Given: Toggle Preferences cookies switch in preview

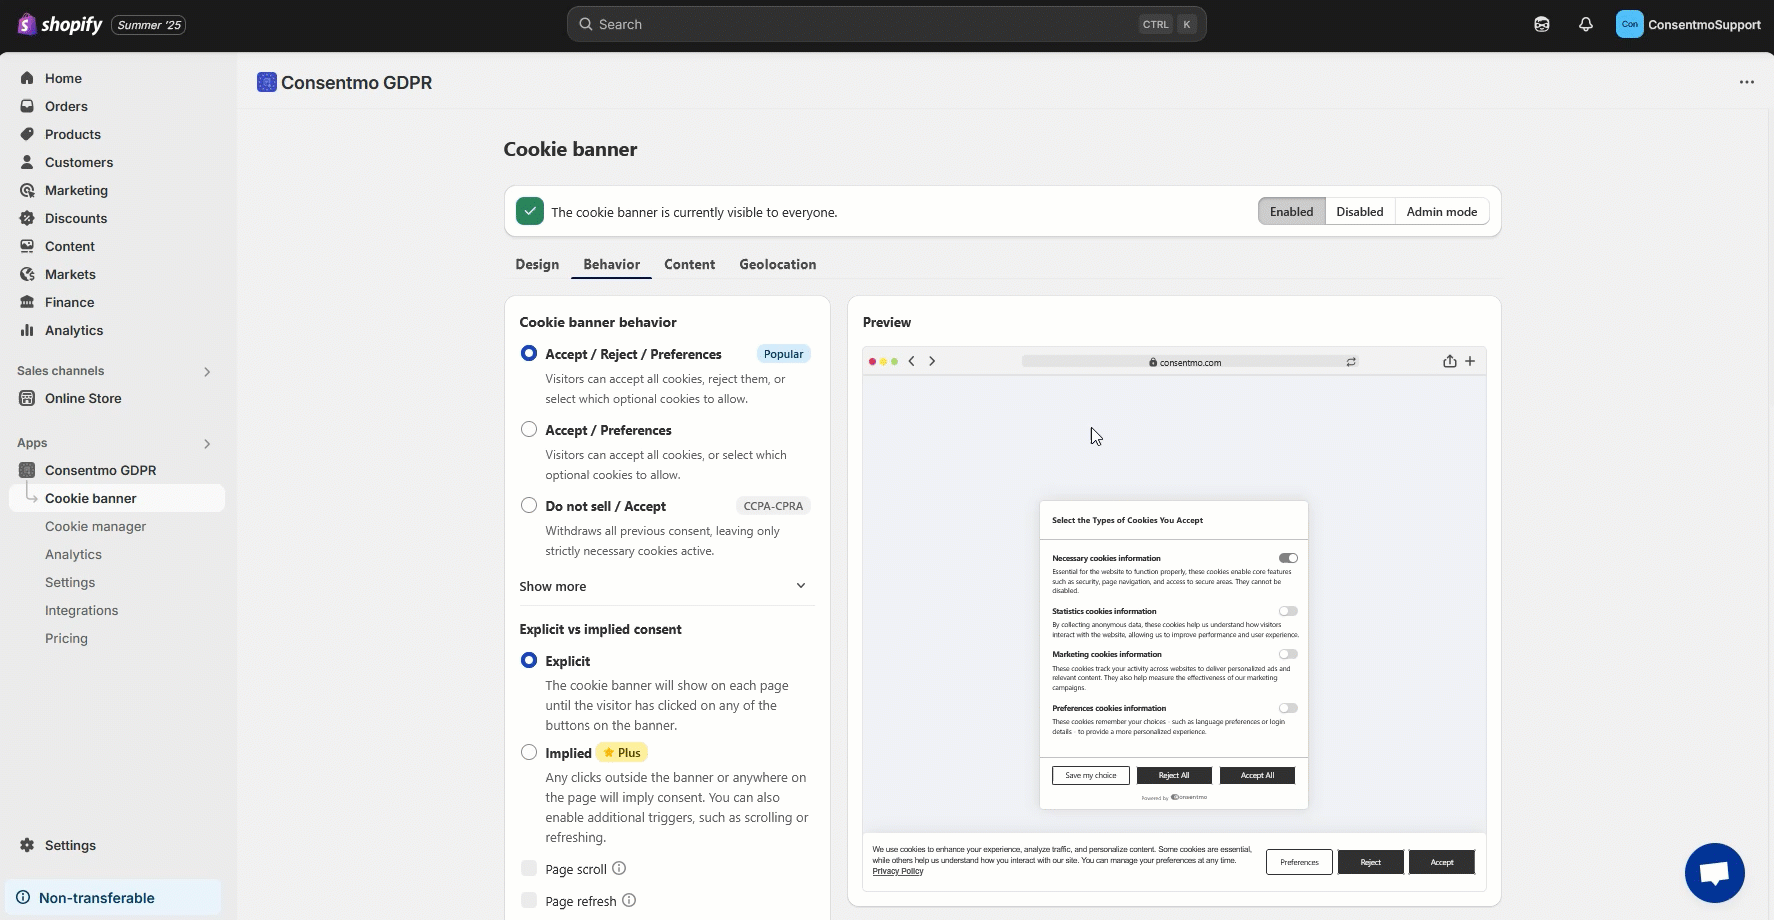Looking at the screenshot, I should click(x=1288, y=708).
